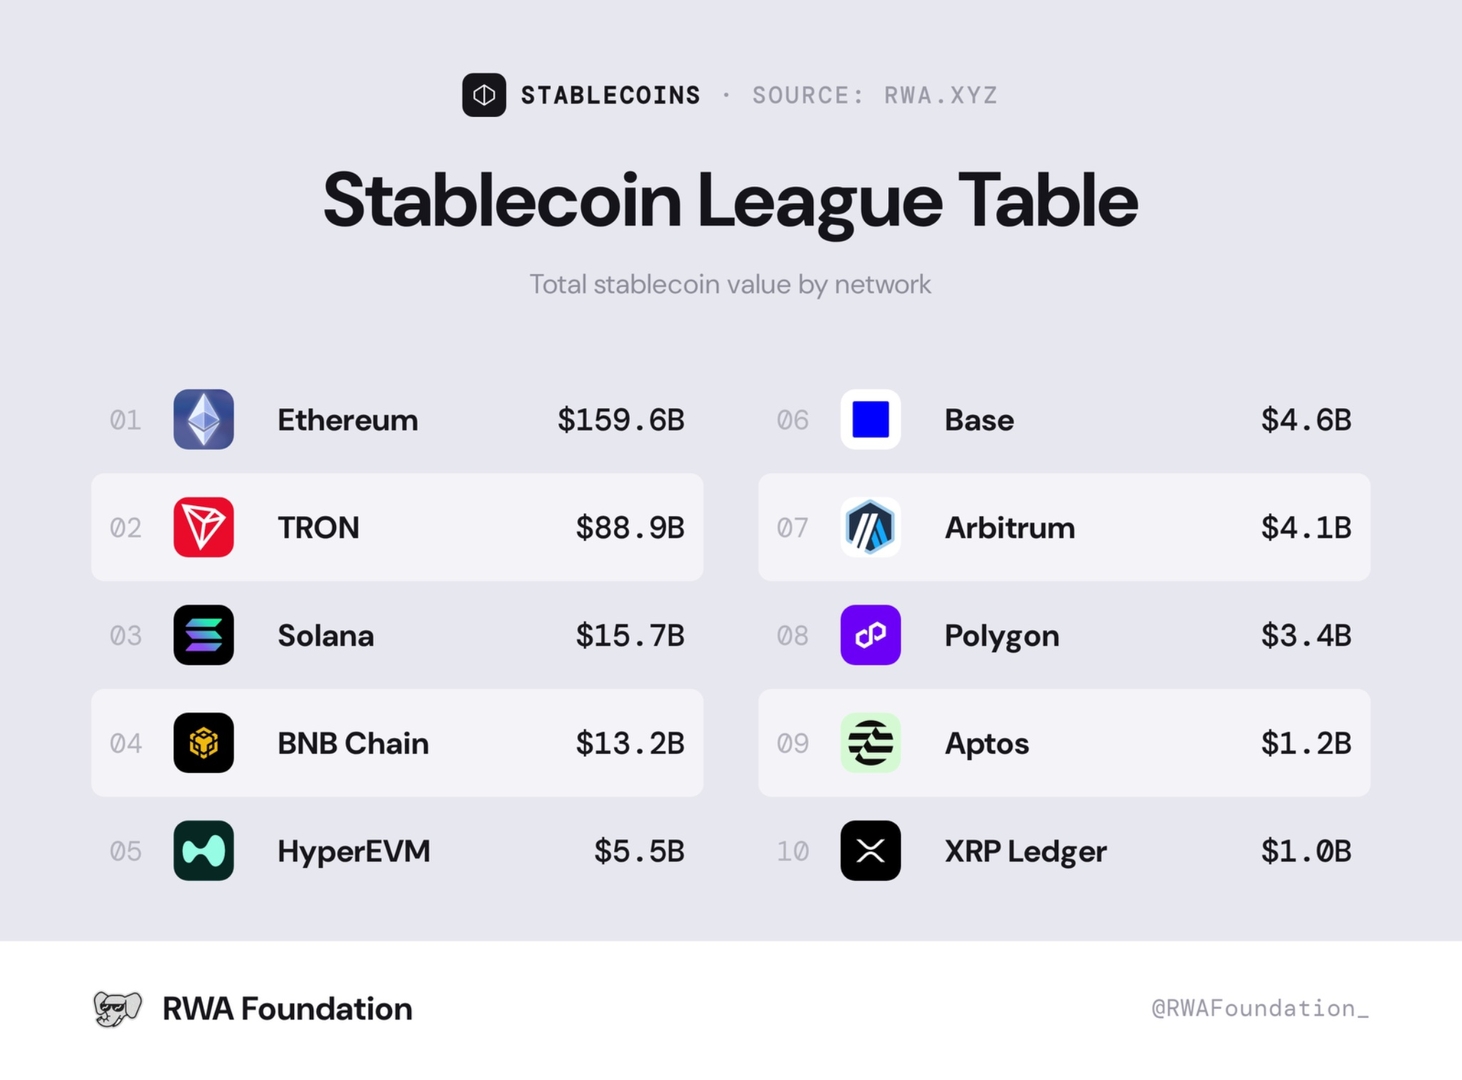Select the Solana gradient logo icon

(203, 635)
